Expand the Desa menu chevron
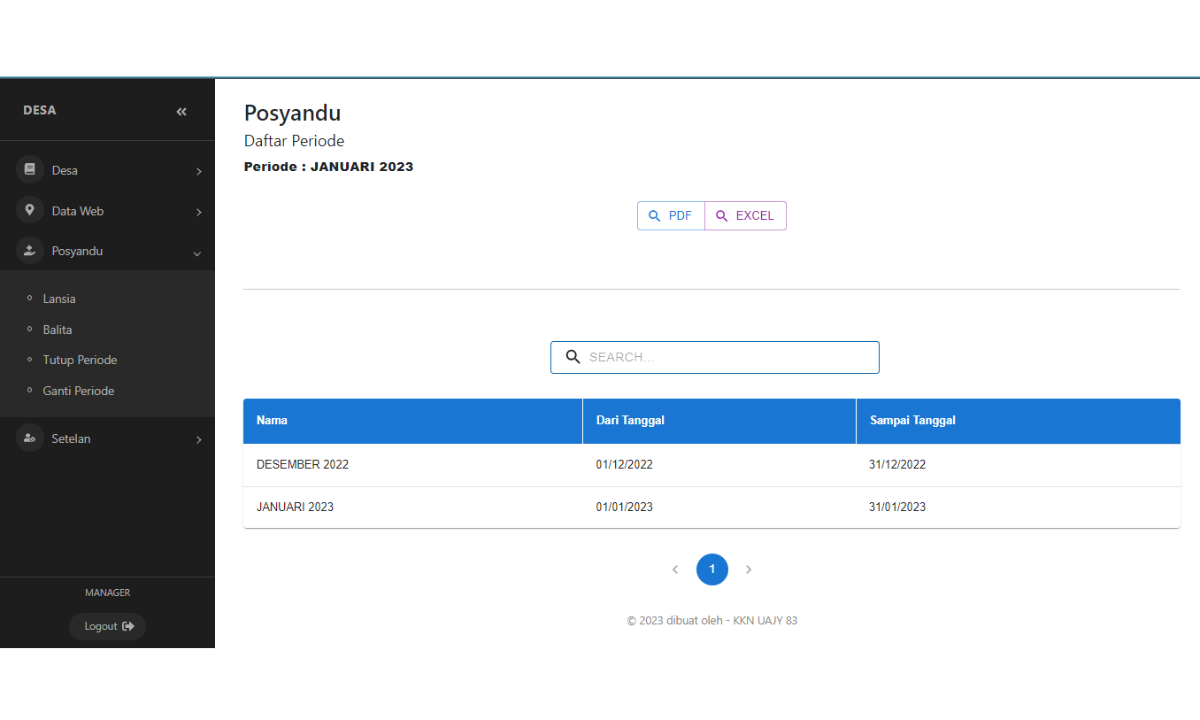Image resolution: width=1200 pixels, height=720 pixels. tap(198, 171)
